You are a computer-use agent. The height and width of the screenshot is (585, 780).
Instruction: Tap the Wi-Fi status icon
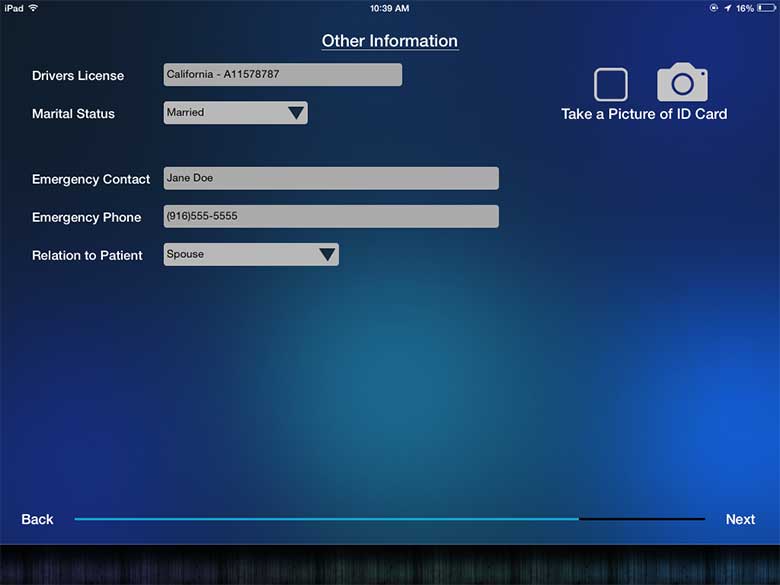pos(33,8)
